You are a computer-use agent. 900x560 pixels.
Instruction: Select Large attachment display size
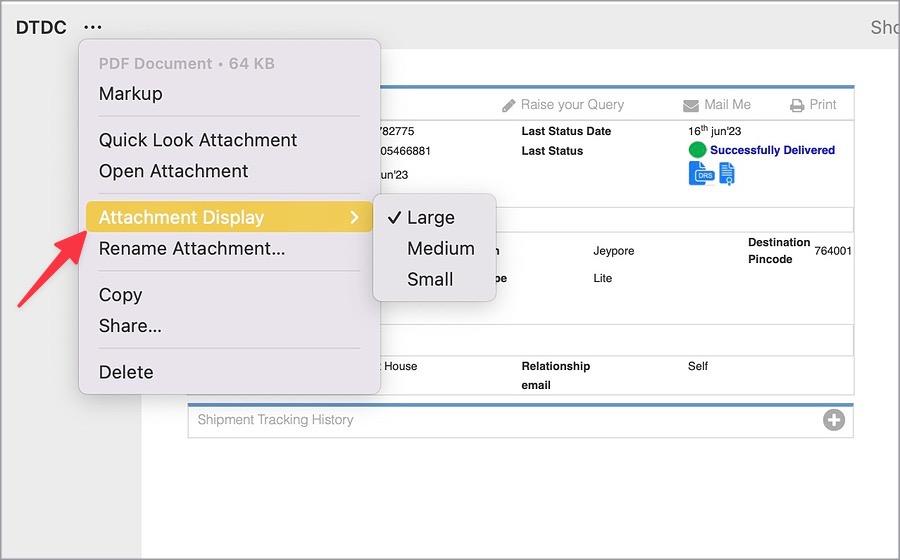(x=430, y=217)
